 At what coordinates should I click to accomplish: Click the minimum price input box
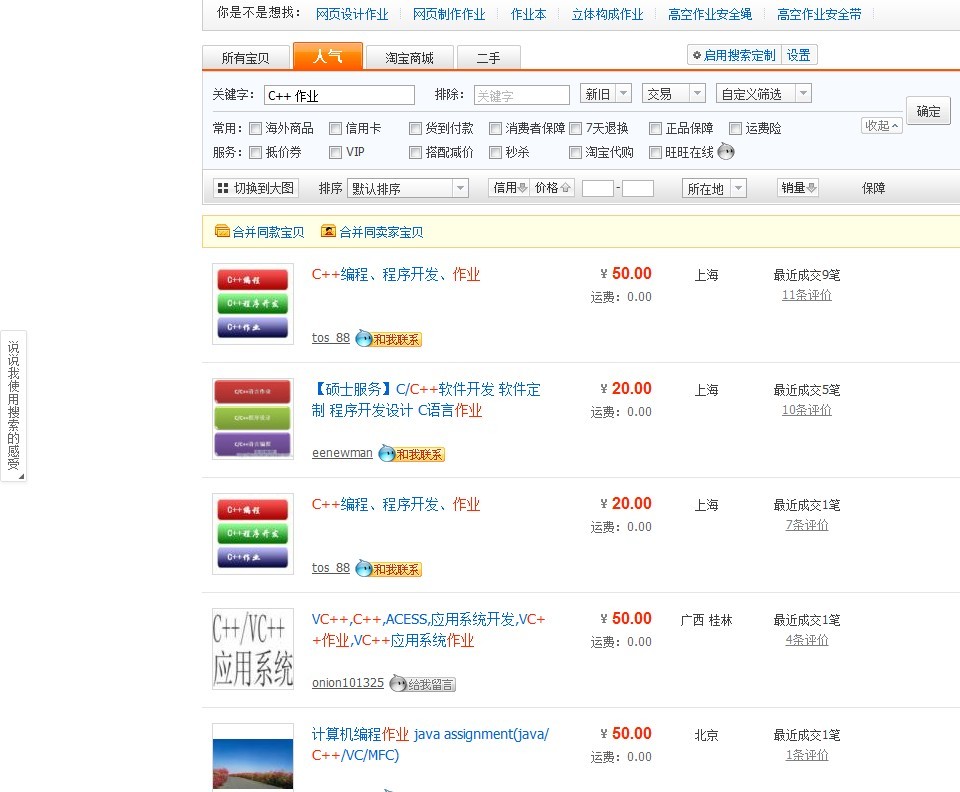598,188
